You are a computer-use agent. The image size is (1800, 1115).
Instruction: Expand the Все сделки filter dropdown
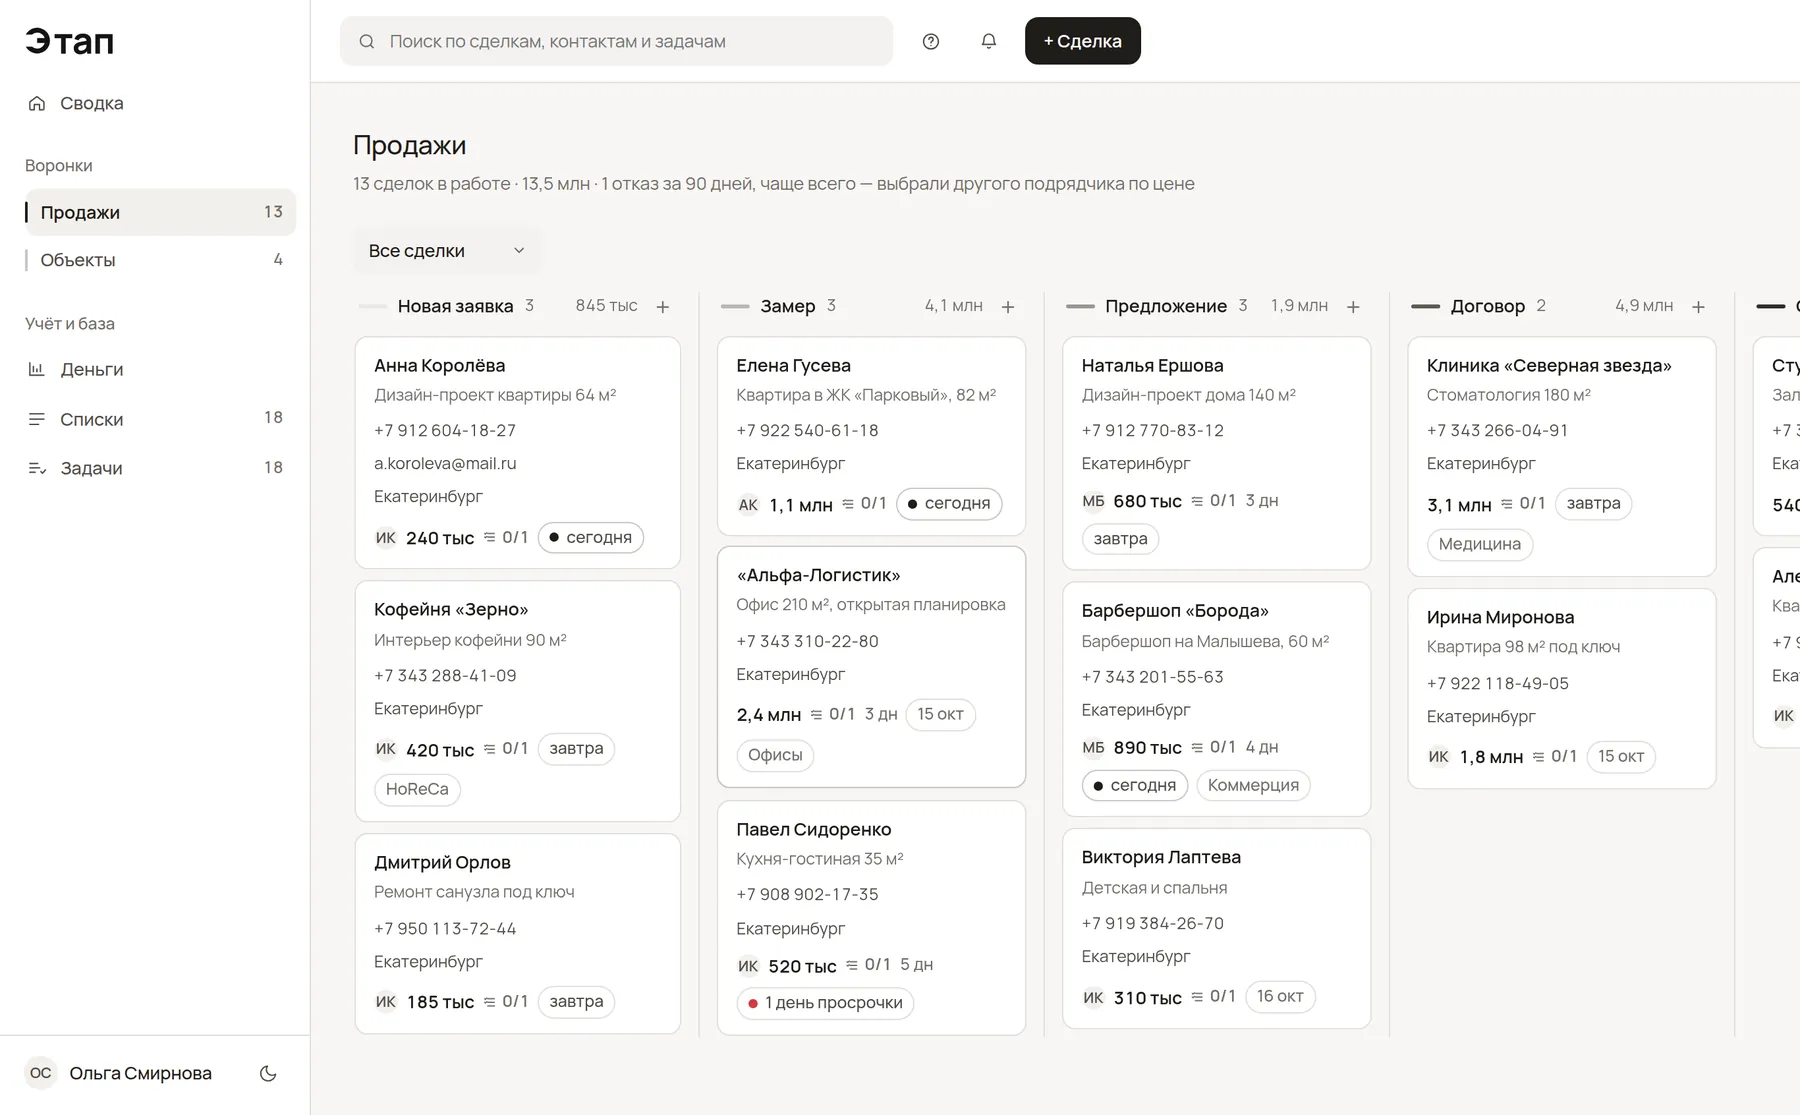coord(447,251)
